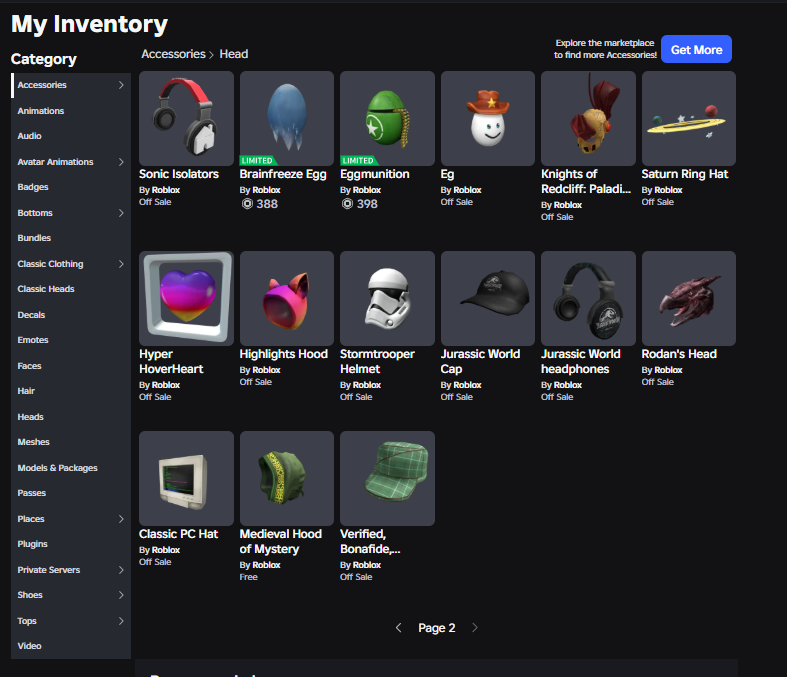Click the Free label under Medieval Hood
The width and height of the screenshot is (787, 677).
click(248, 577)
